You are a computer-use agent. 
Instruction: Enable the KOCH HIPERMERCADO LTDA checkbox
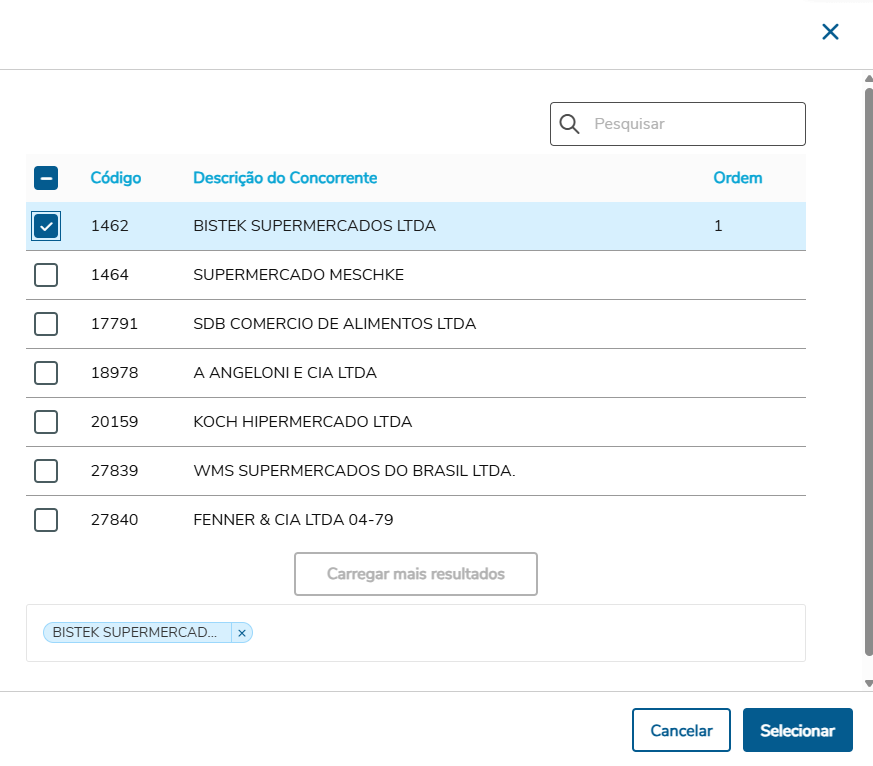[x=46, y=422]
